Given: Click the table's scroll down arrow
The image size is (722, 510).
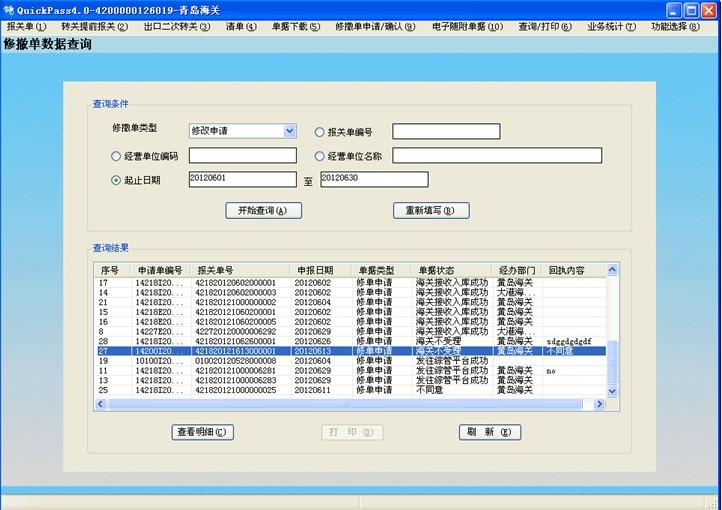Looking at the screenshot, I should [x=614, y=393].
